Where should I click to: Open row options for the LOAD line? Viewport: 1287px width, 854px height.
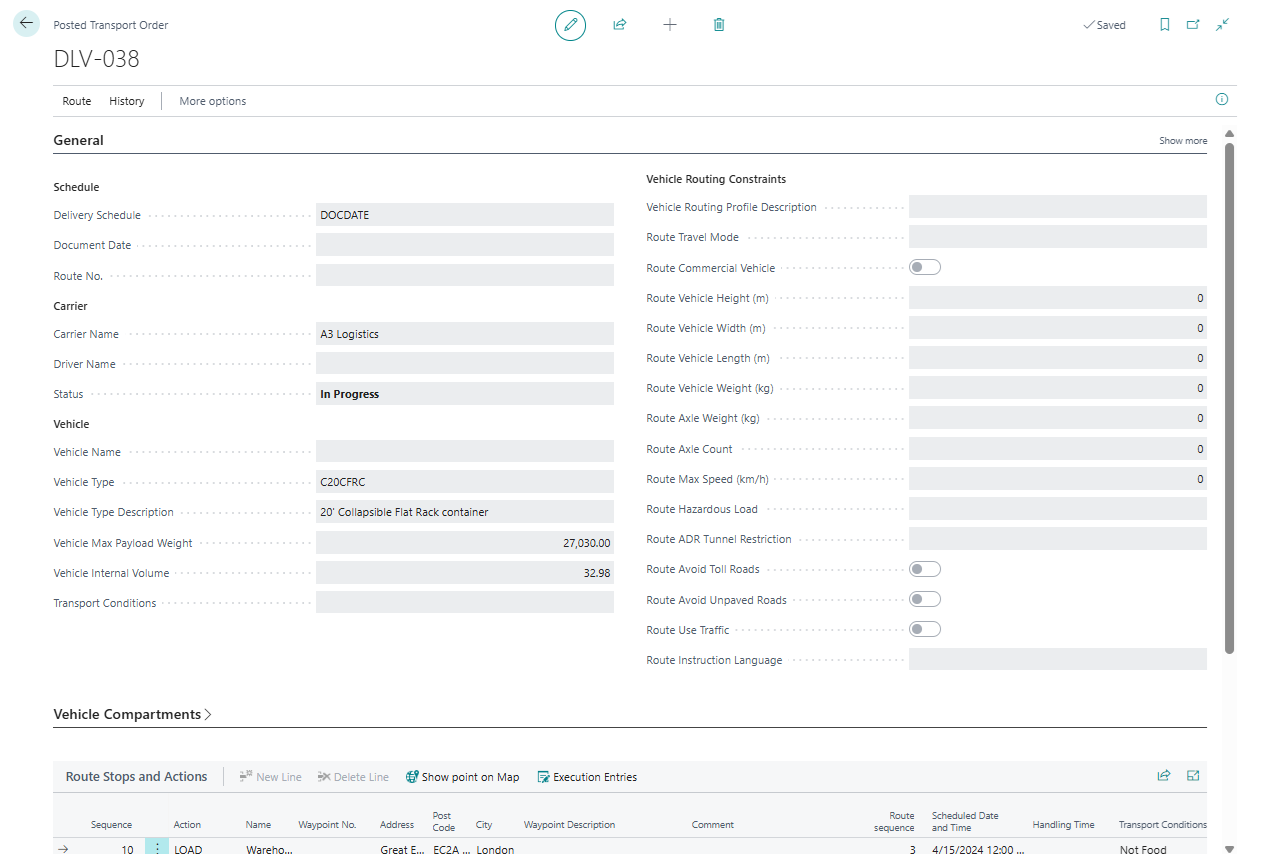pos(157,849)
